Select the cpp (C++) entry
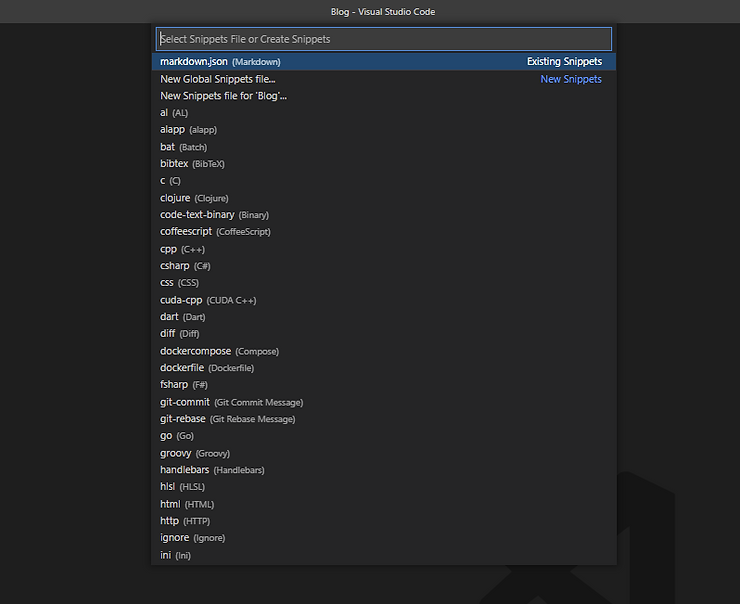The height and width of the screenshot is (604, 740). click(182, 249)
